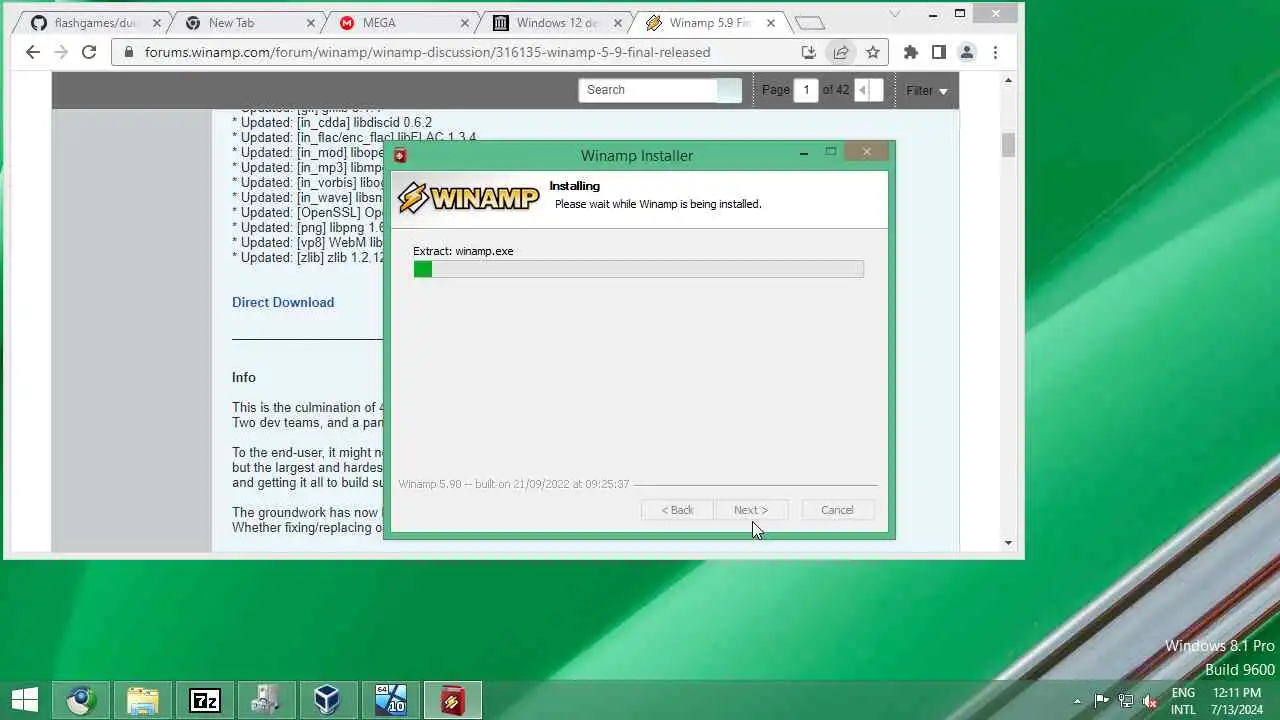
Task: Click the Winamp Installer title bar icon
Action: [400, 155]
